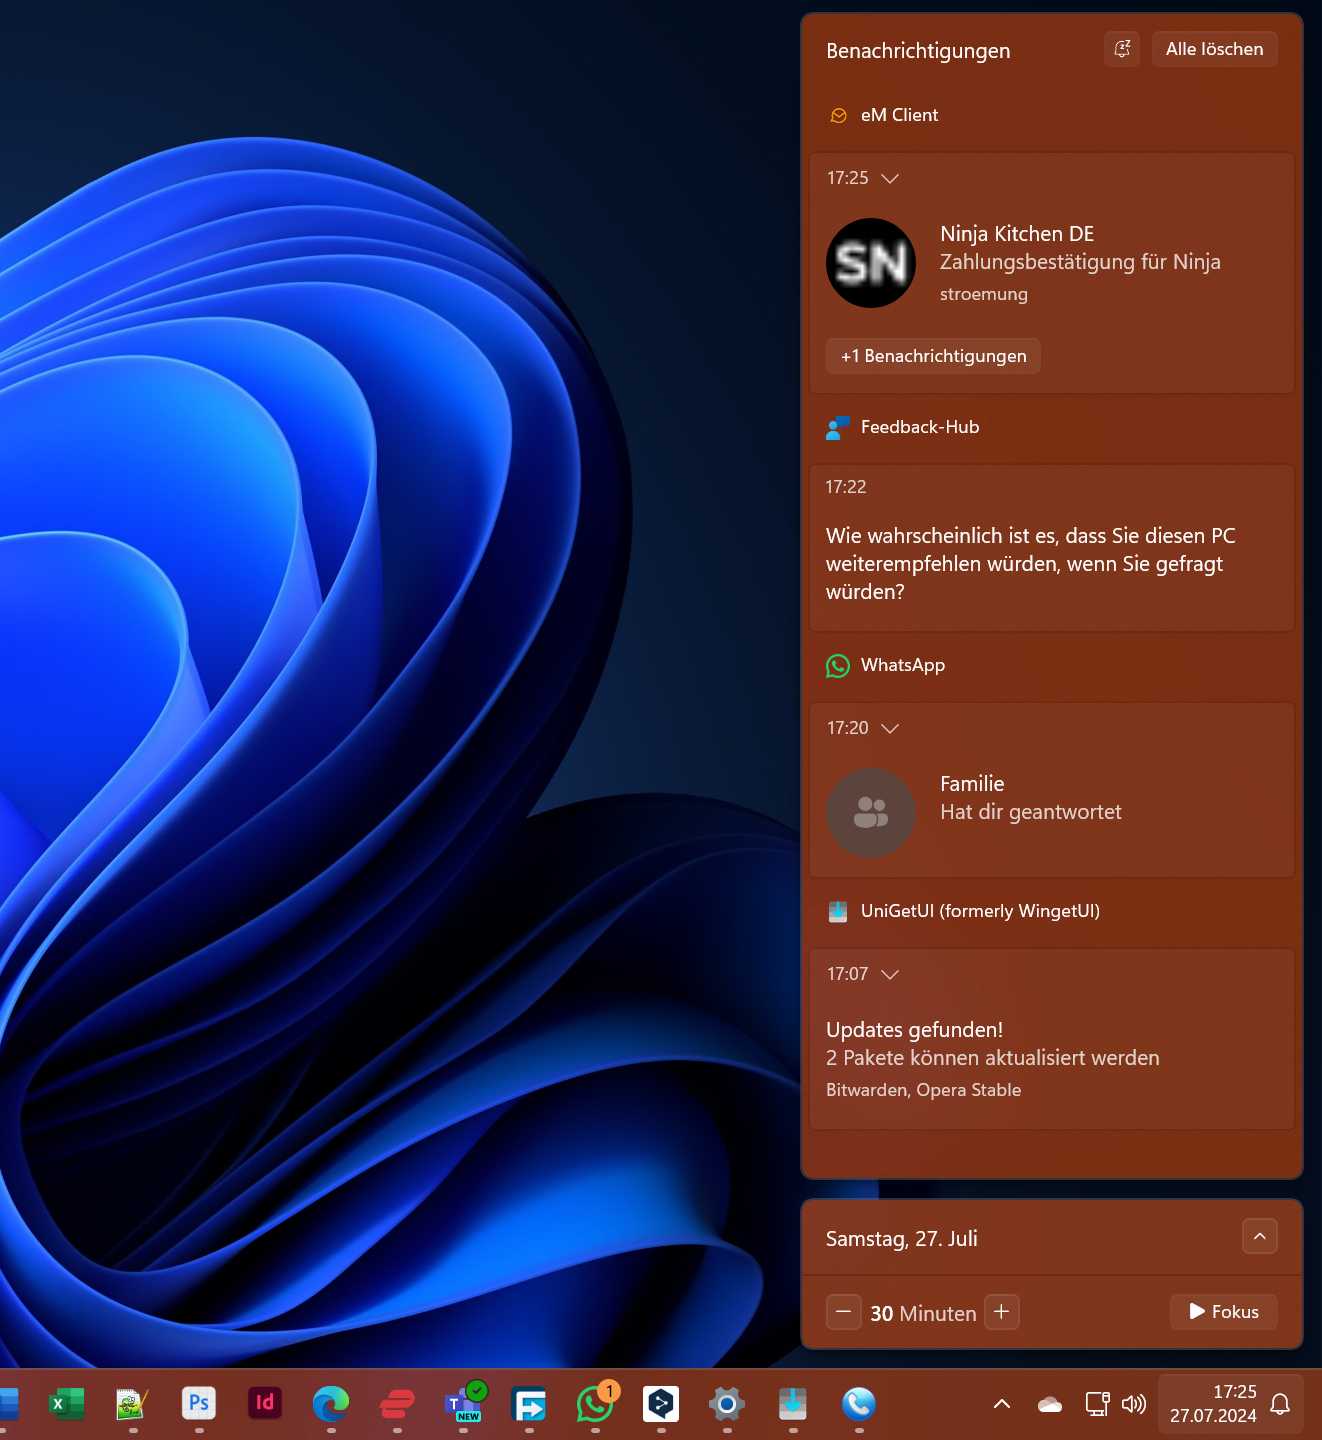Show hidden icons in the system tray
Viewport: 1322px width, 1440px height.
click(1001, 1404)
